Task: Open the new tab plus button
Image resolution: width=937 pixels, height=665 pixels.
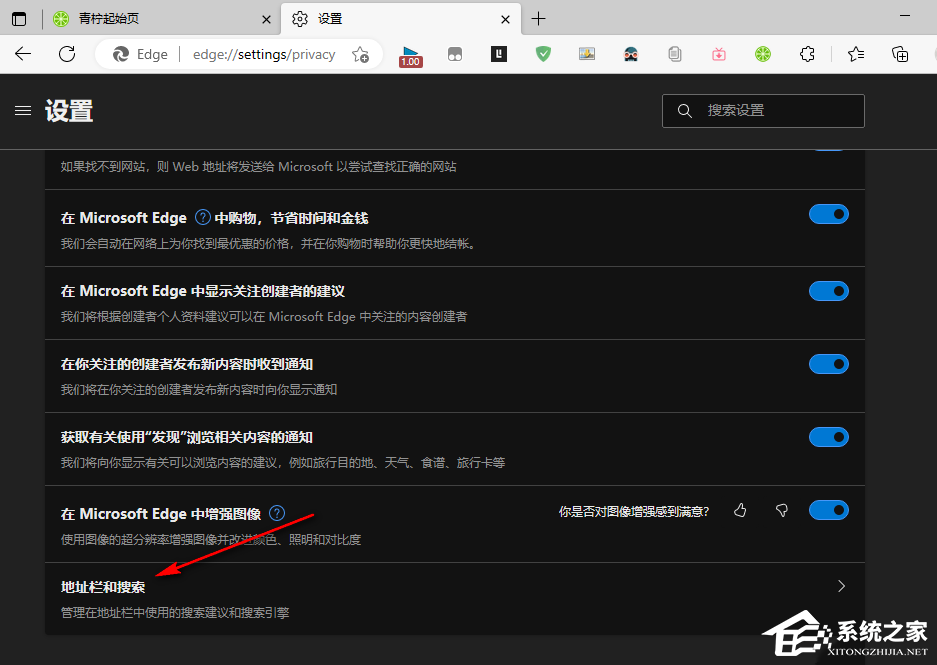Action: pyautogui.click(x=538, y=18)
